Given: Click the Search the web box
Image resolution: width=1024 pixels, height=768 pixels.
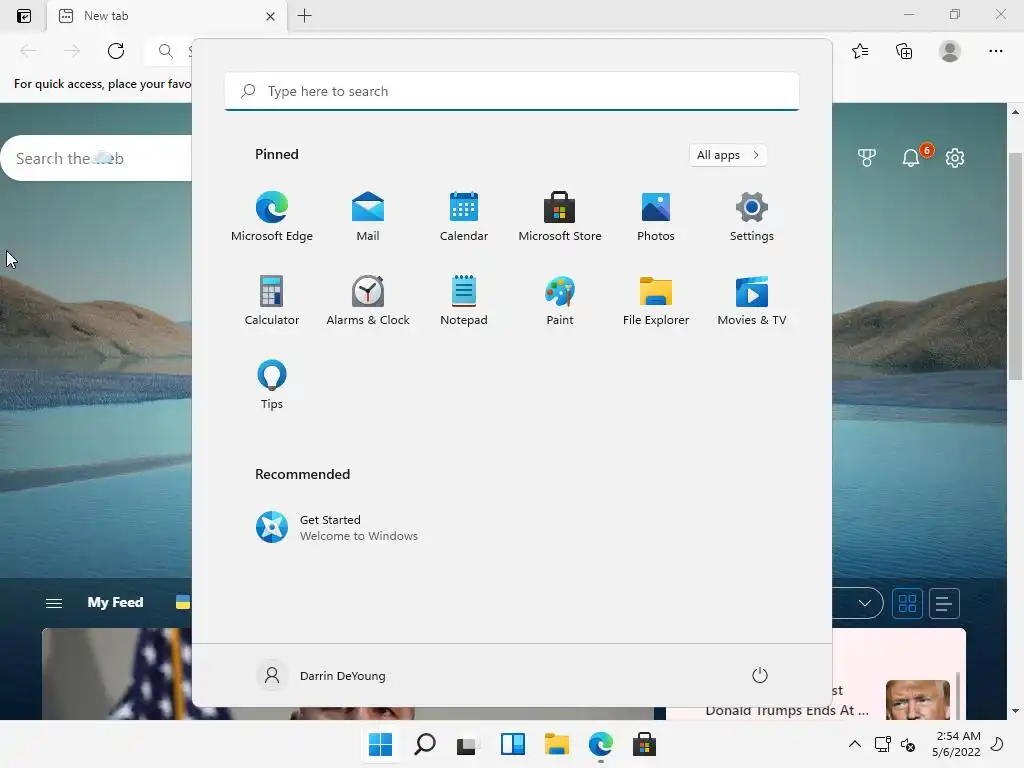Looking at the screenshot, I should tap(98, 158).
